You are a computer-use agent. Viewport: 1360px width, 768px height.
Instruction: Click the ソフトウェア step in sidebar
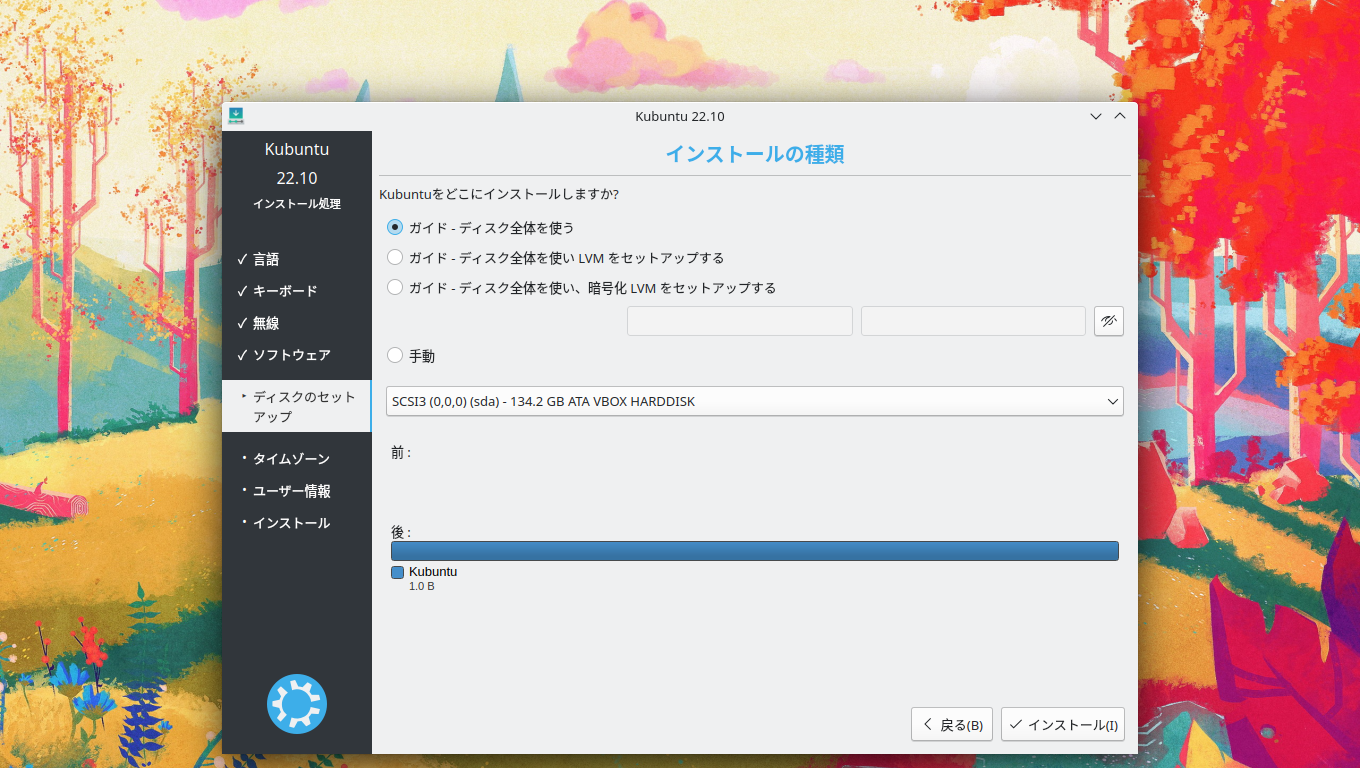(291, 355)
